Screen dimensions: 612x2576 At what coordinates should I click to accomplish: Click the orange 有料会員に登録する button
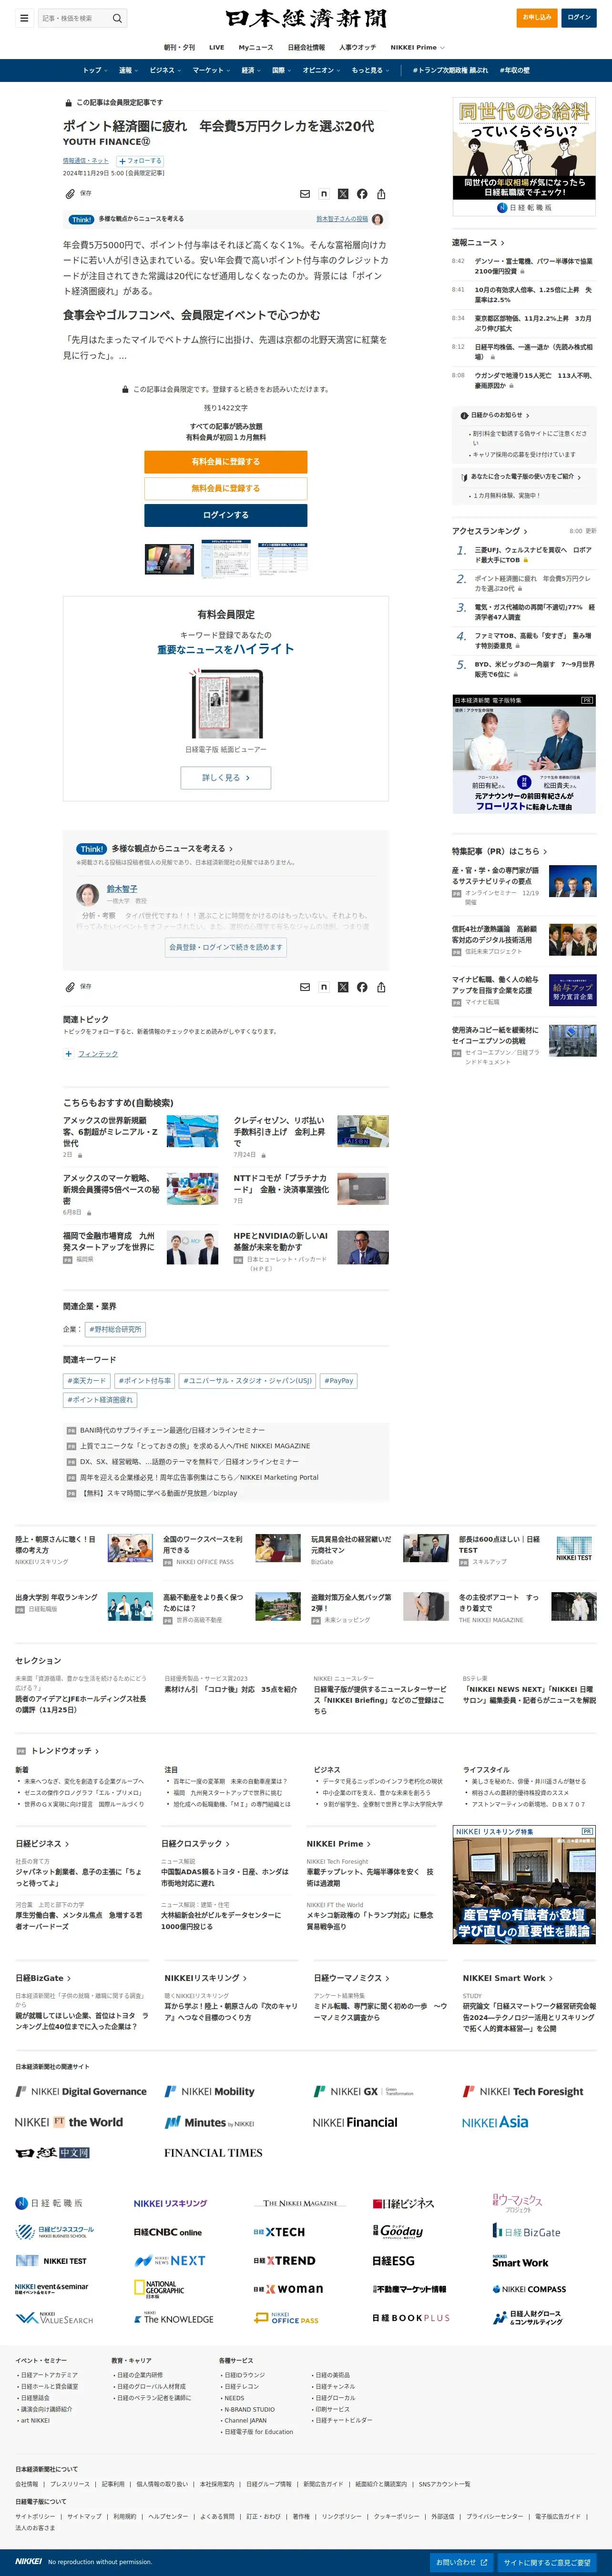click(226, 462)
